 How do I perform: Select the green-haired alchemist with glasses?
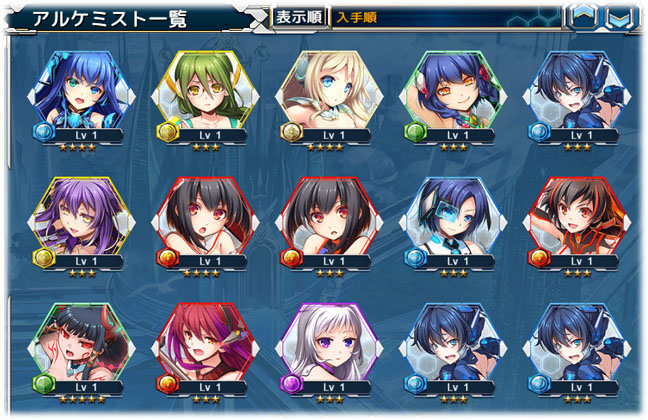(x=205, y=91)
